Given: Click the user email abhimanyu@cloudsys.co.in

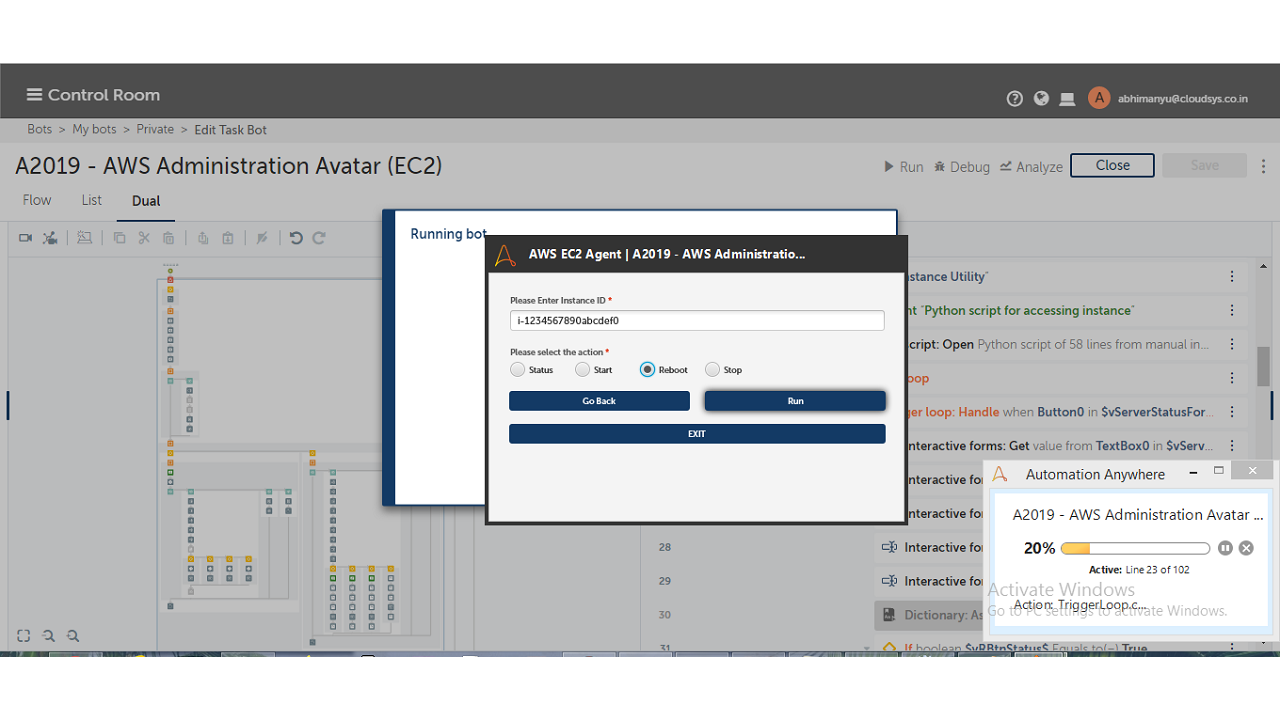Looking at the screenshot, I should [1183, 99].
